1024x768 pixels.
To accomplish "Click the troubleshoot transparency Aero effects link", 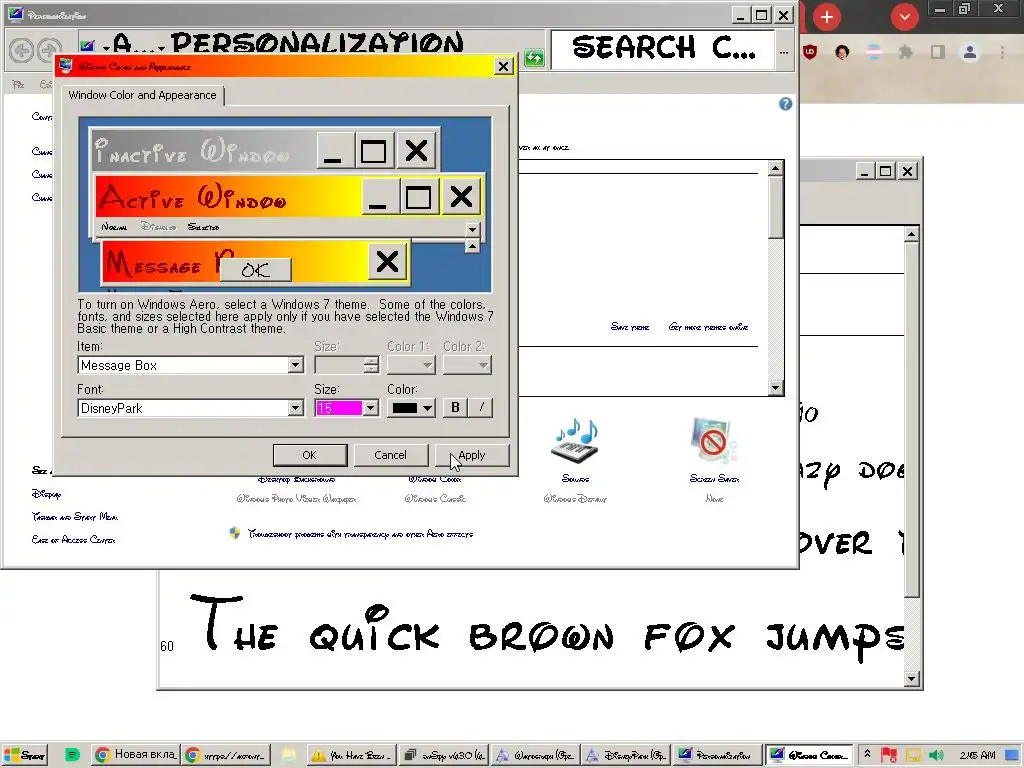I will 360,534.
